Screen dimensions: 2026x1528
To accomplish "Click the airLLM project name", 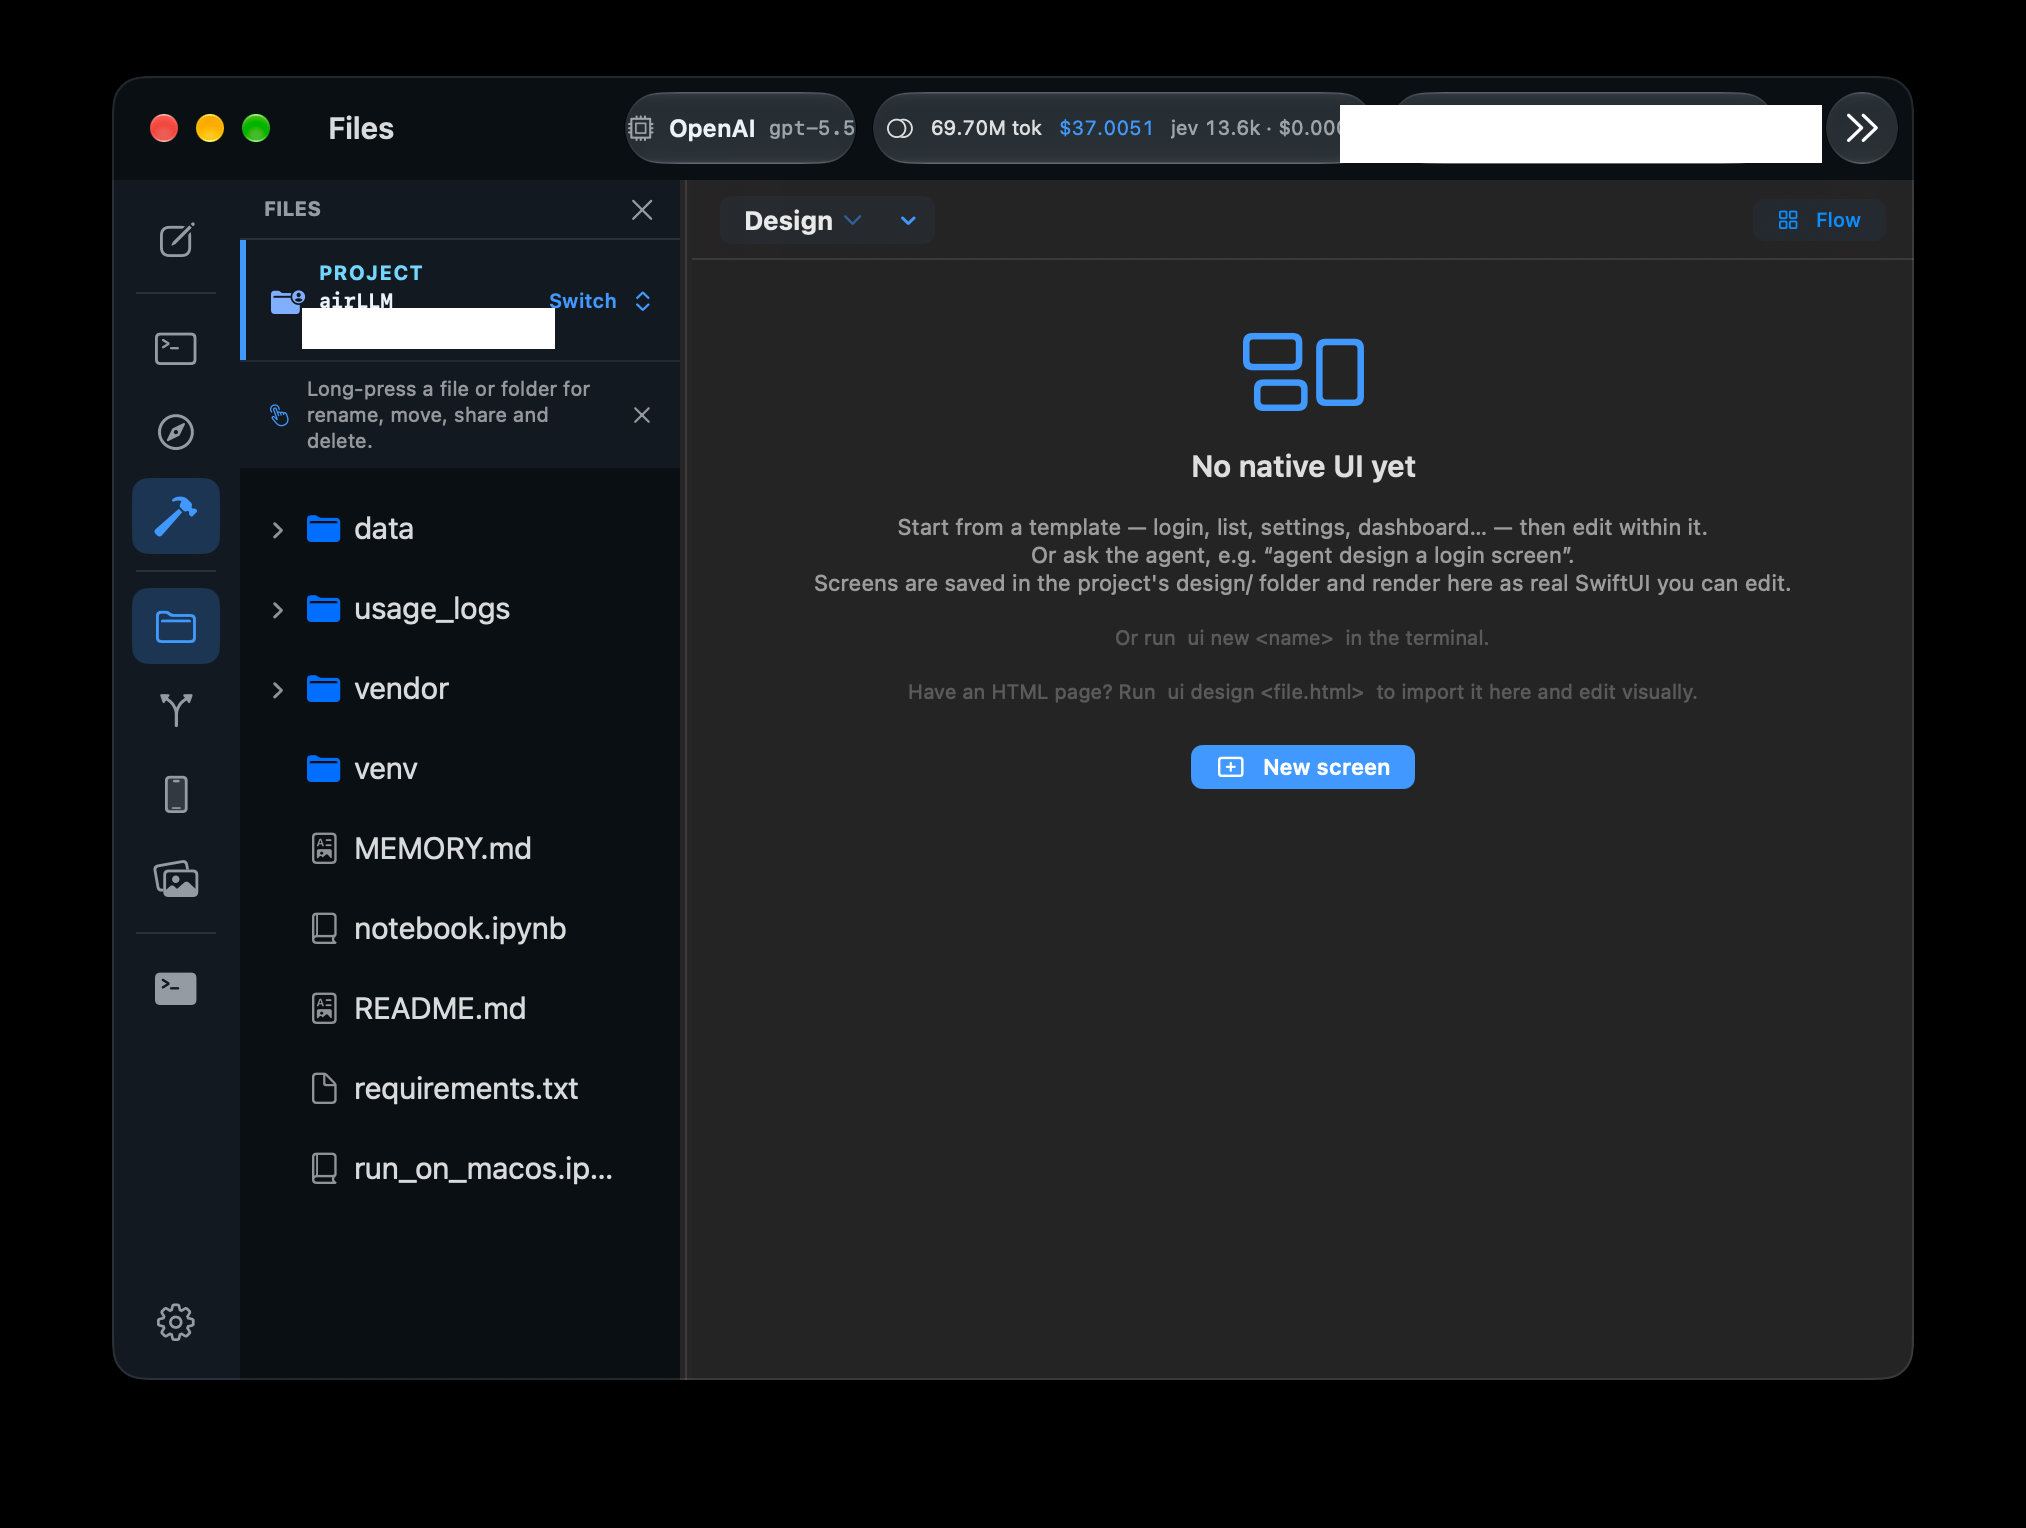I will (356, 300).
